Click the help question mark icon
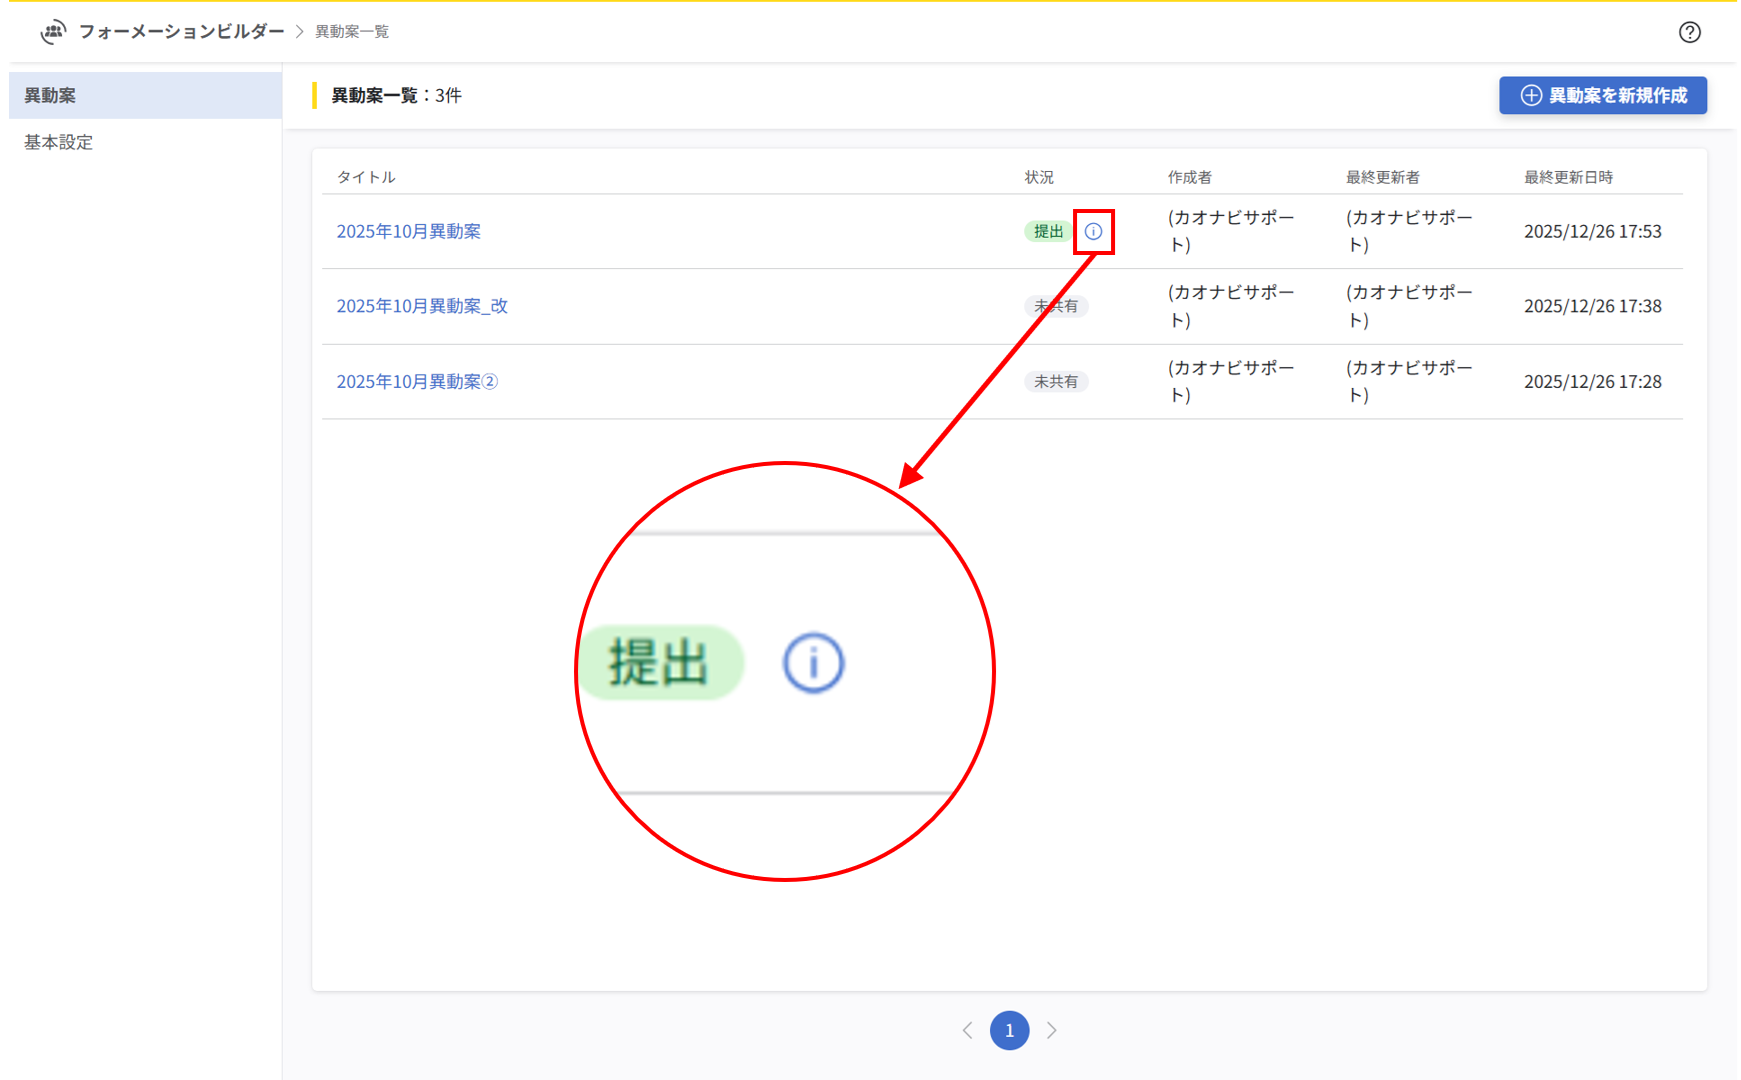This screenshot has height=1080, width=1741. 1689,32
